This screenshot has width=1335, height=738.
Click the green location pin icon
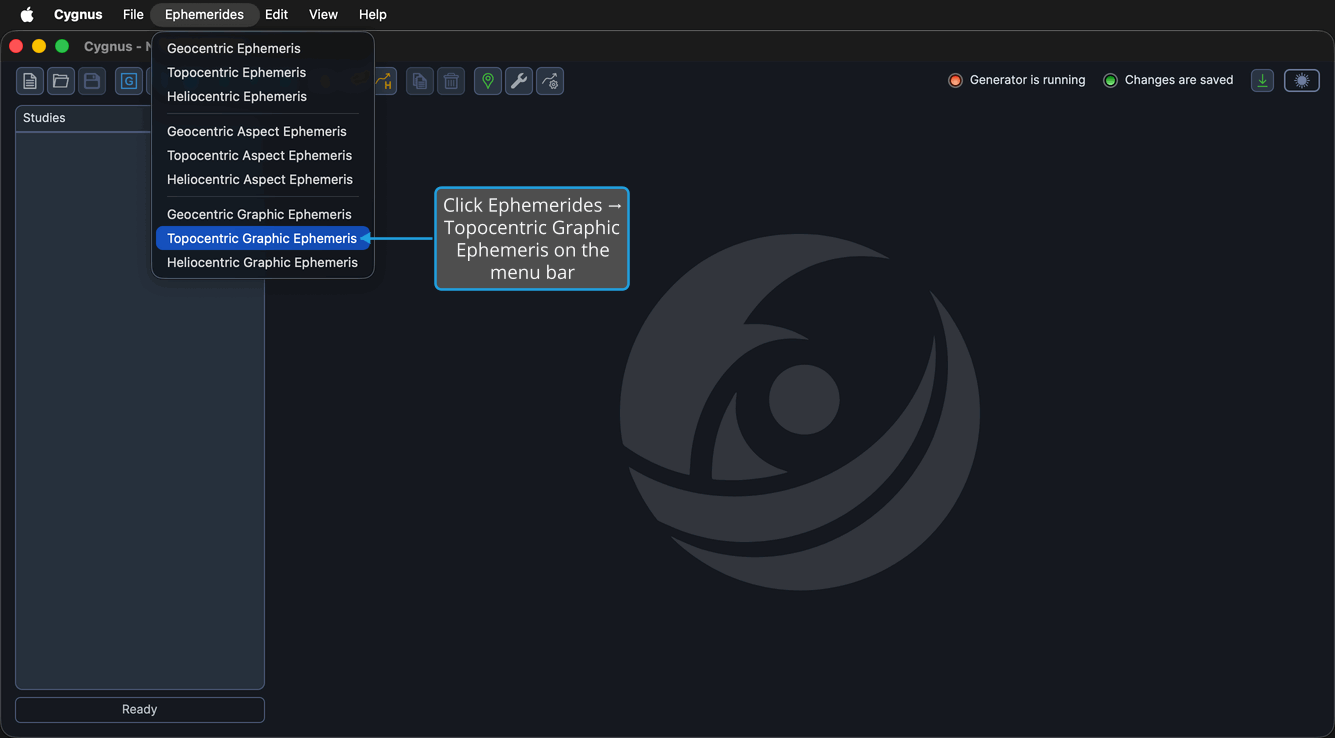coord(488,81)
